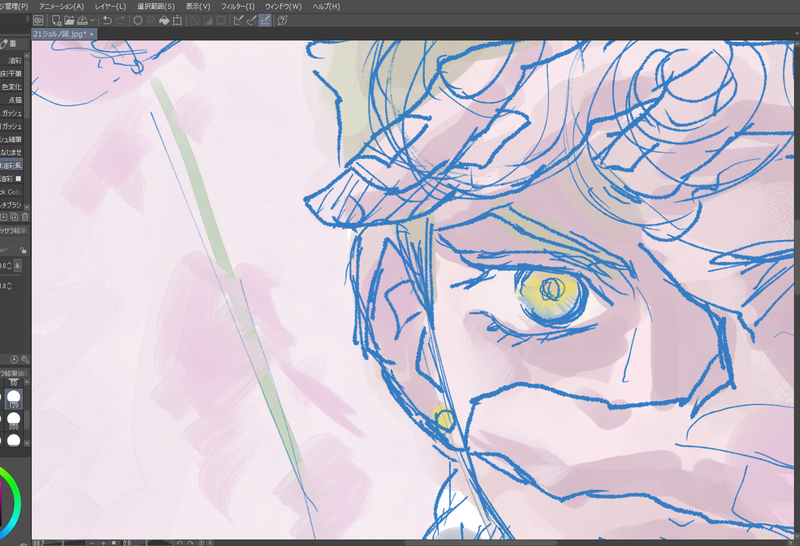This screenshot has height=546, width=800.
Task: Rotate canvas left icon in status bar
Action: coord(180,543)
